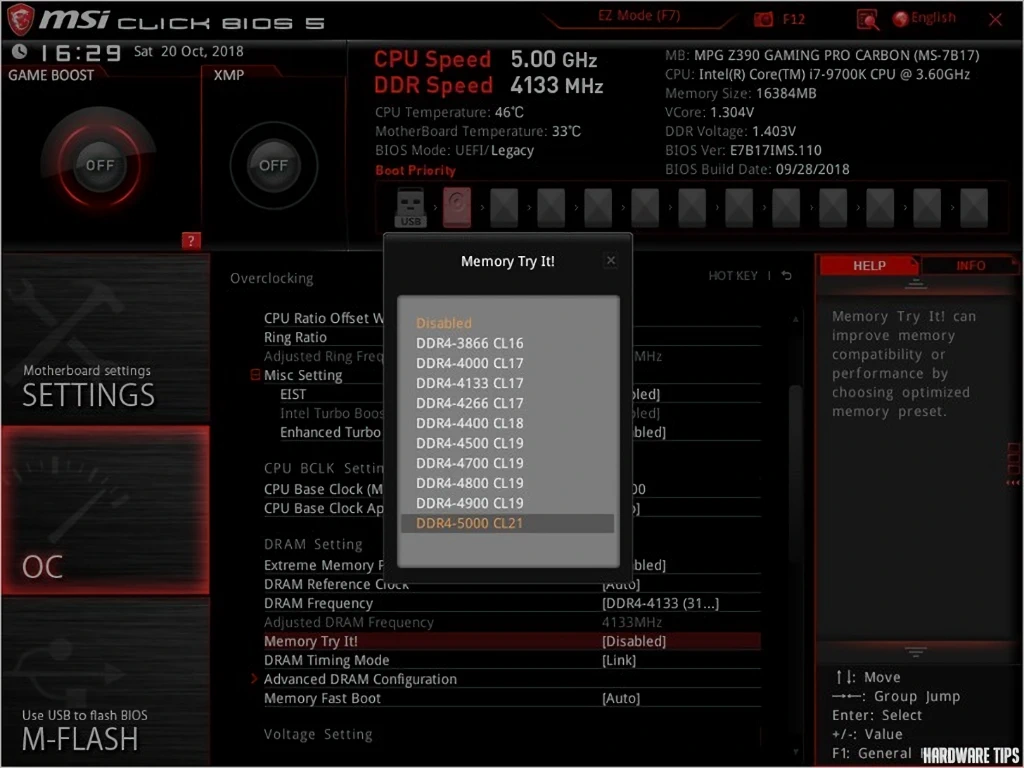
Task: Pick the DDR4-4000 CL17 preset
Action: point(507,363)
